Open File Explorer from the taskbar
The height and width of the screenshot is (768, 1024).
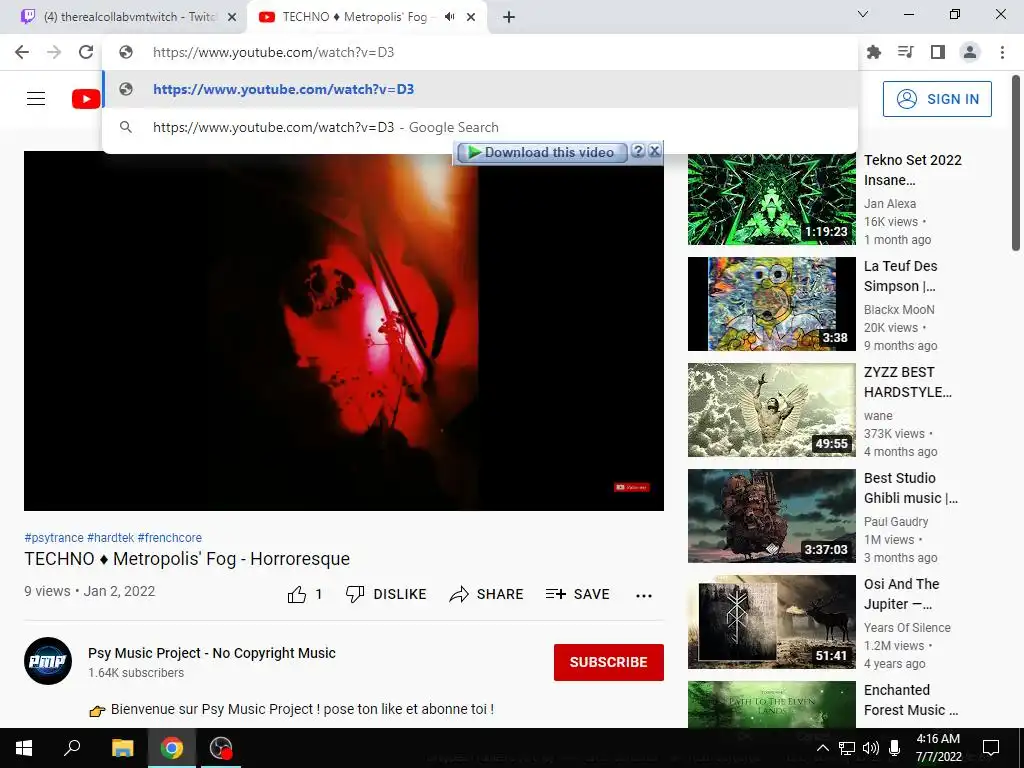[122, 748]
